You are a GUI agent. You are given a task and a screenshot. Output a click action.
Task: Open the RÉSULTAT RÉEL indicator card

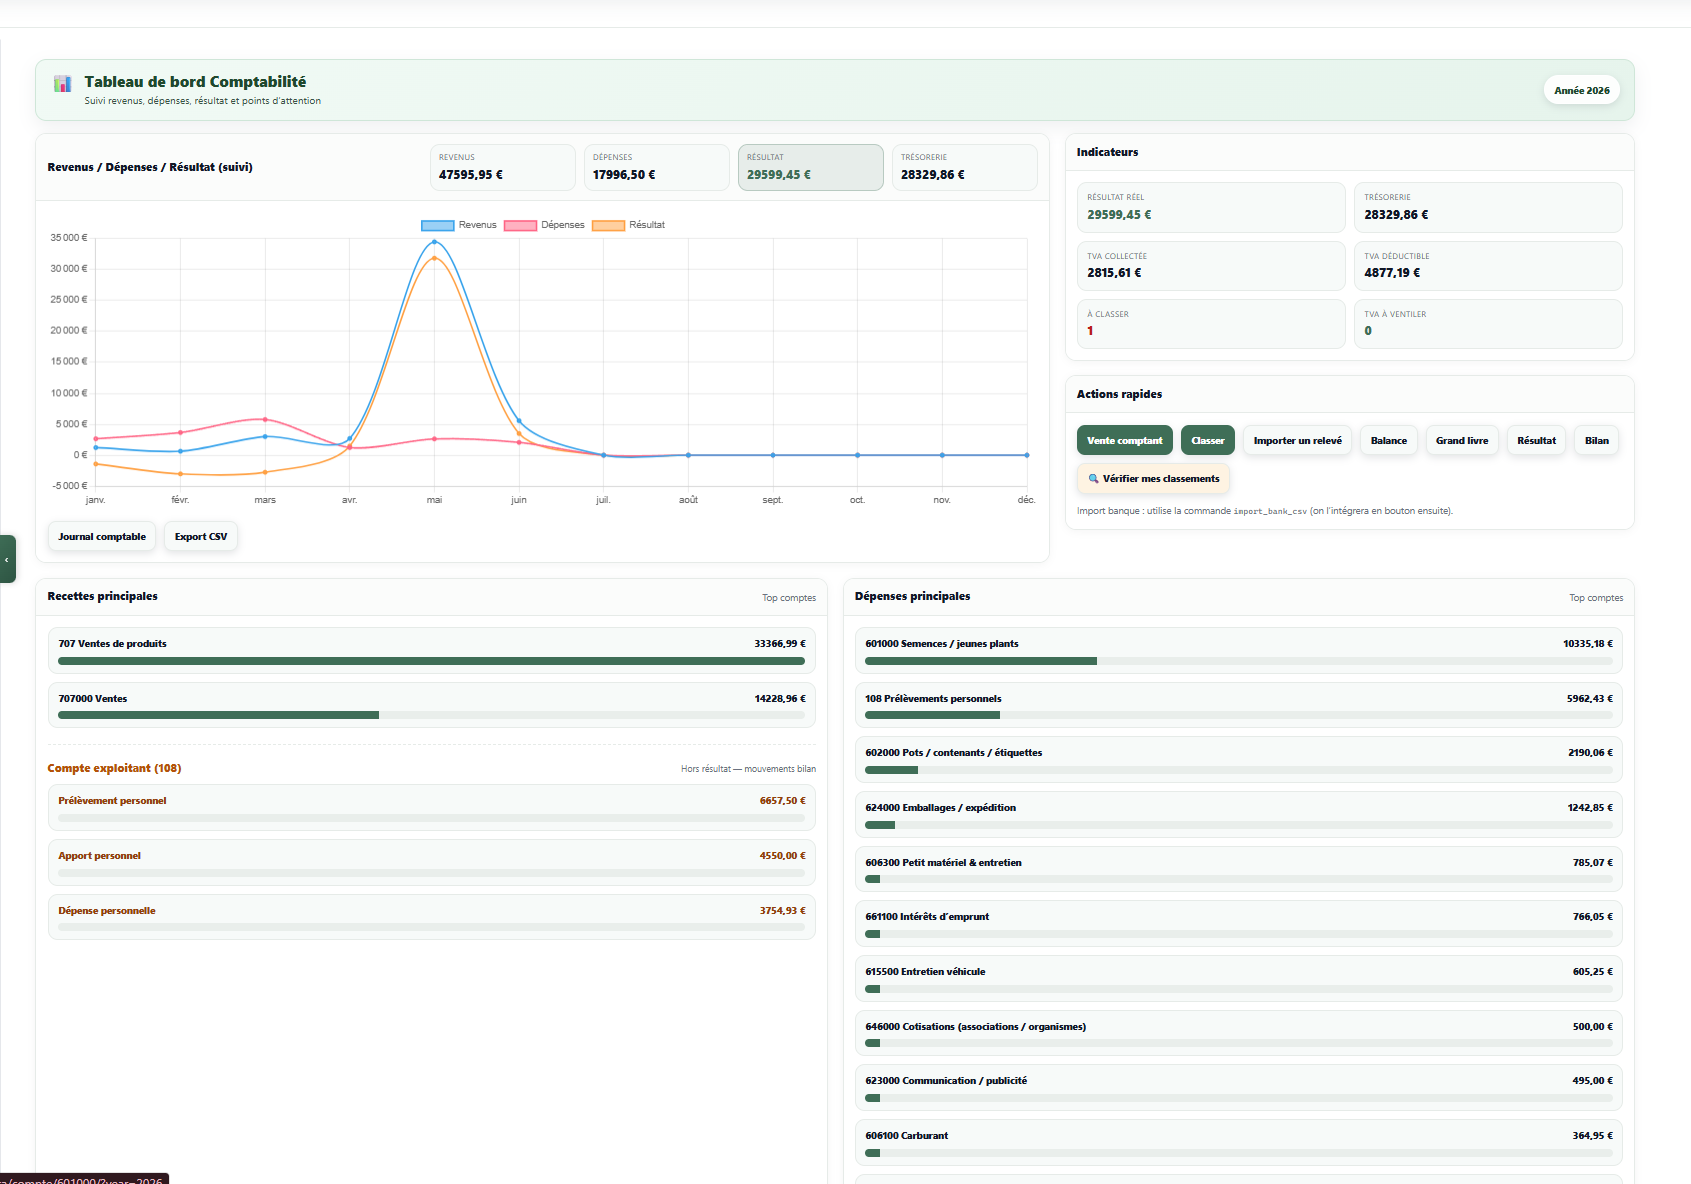coord(1211,207)
